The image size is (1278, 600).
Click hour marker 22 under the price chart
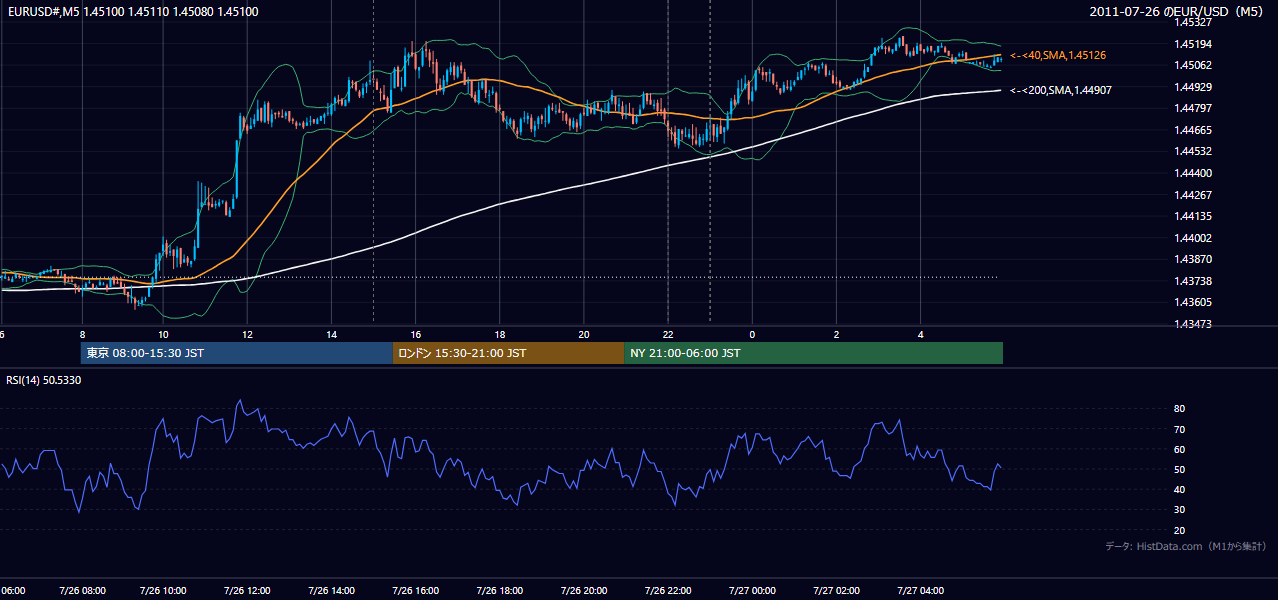pos(667,334)
